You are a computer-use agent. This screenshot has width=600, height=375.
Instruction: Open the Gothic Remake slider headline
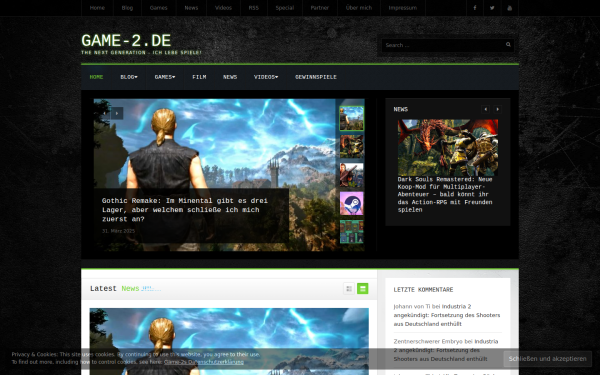[x=185, y=210]
